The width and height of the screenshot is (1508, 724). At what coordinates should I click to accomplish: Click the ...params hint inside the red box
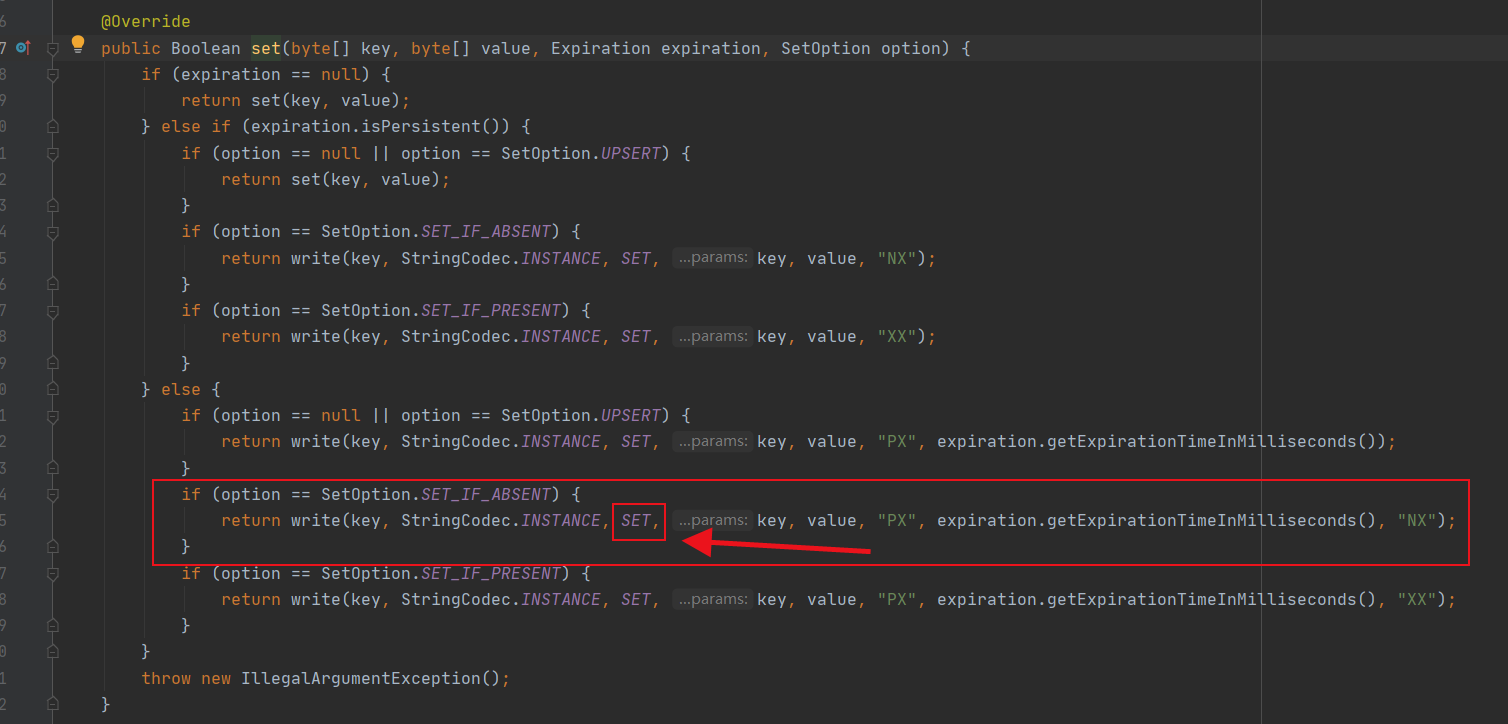[713, 520]
